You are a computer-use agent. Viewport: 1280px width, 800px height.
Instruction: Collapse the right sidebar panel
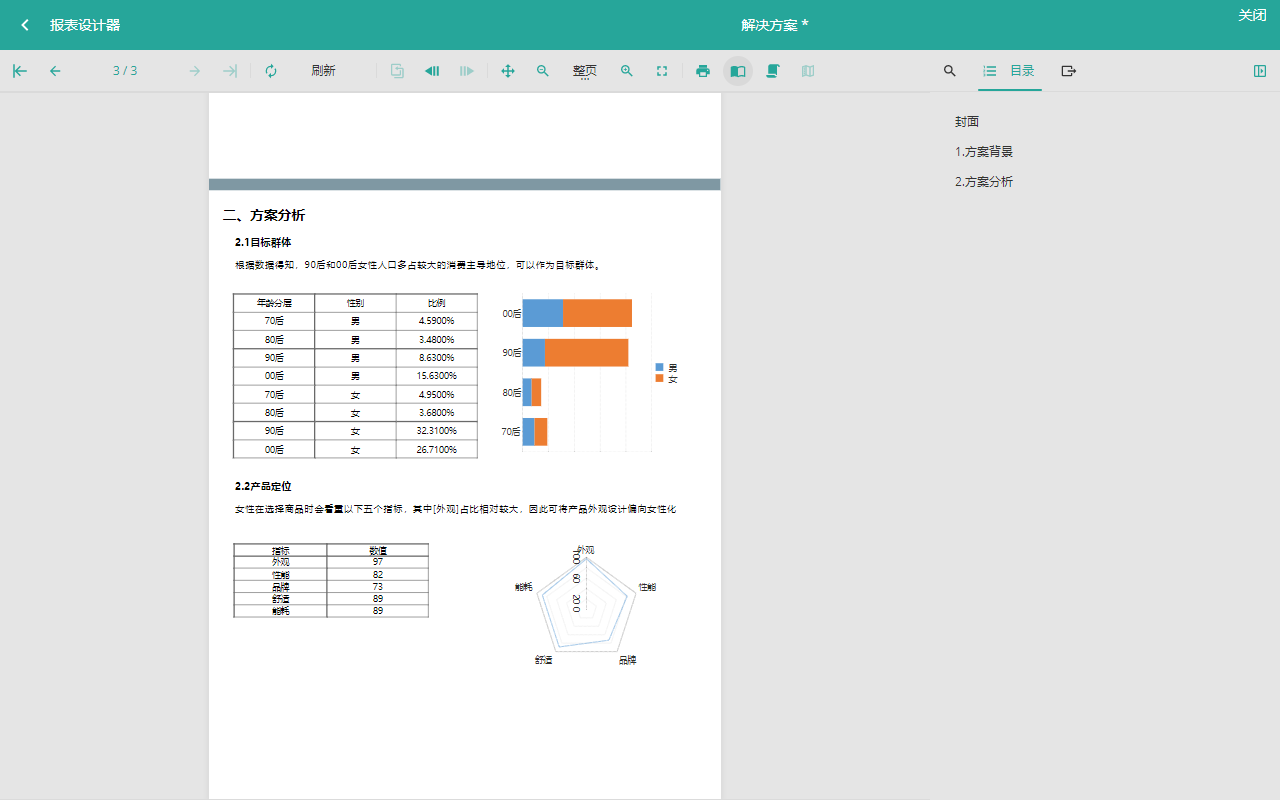[1259, 71]
